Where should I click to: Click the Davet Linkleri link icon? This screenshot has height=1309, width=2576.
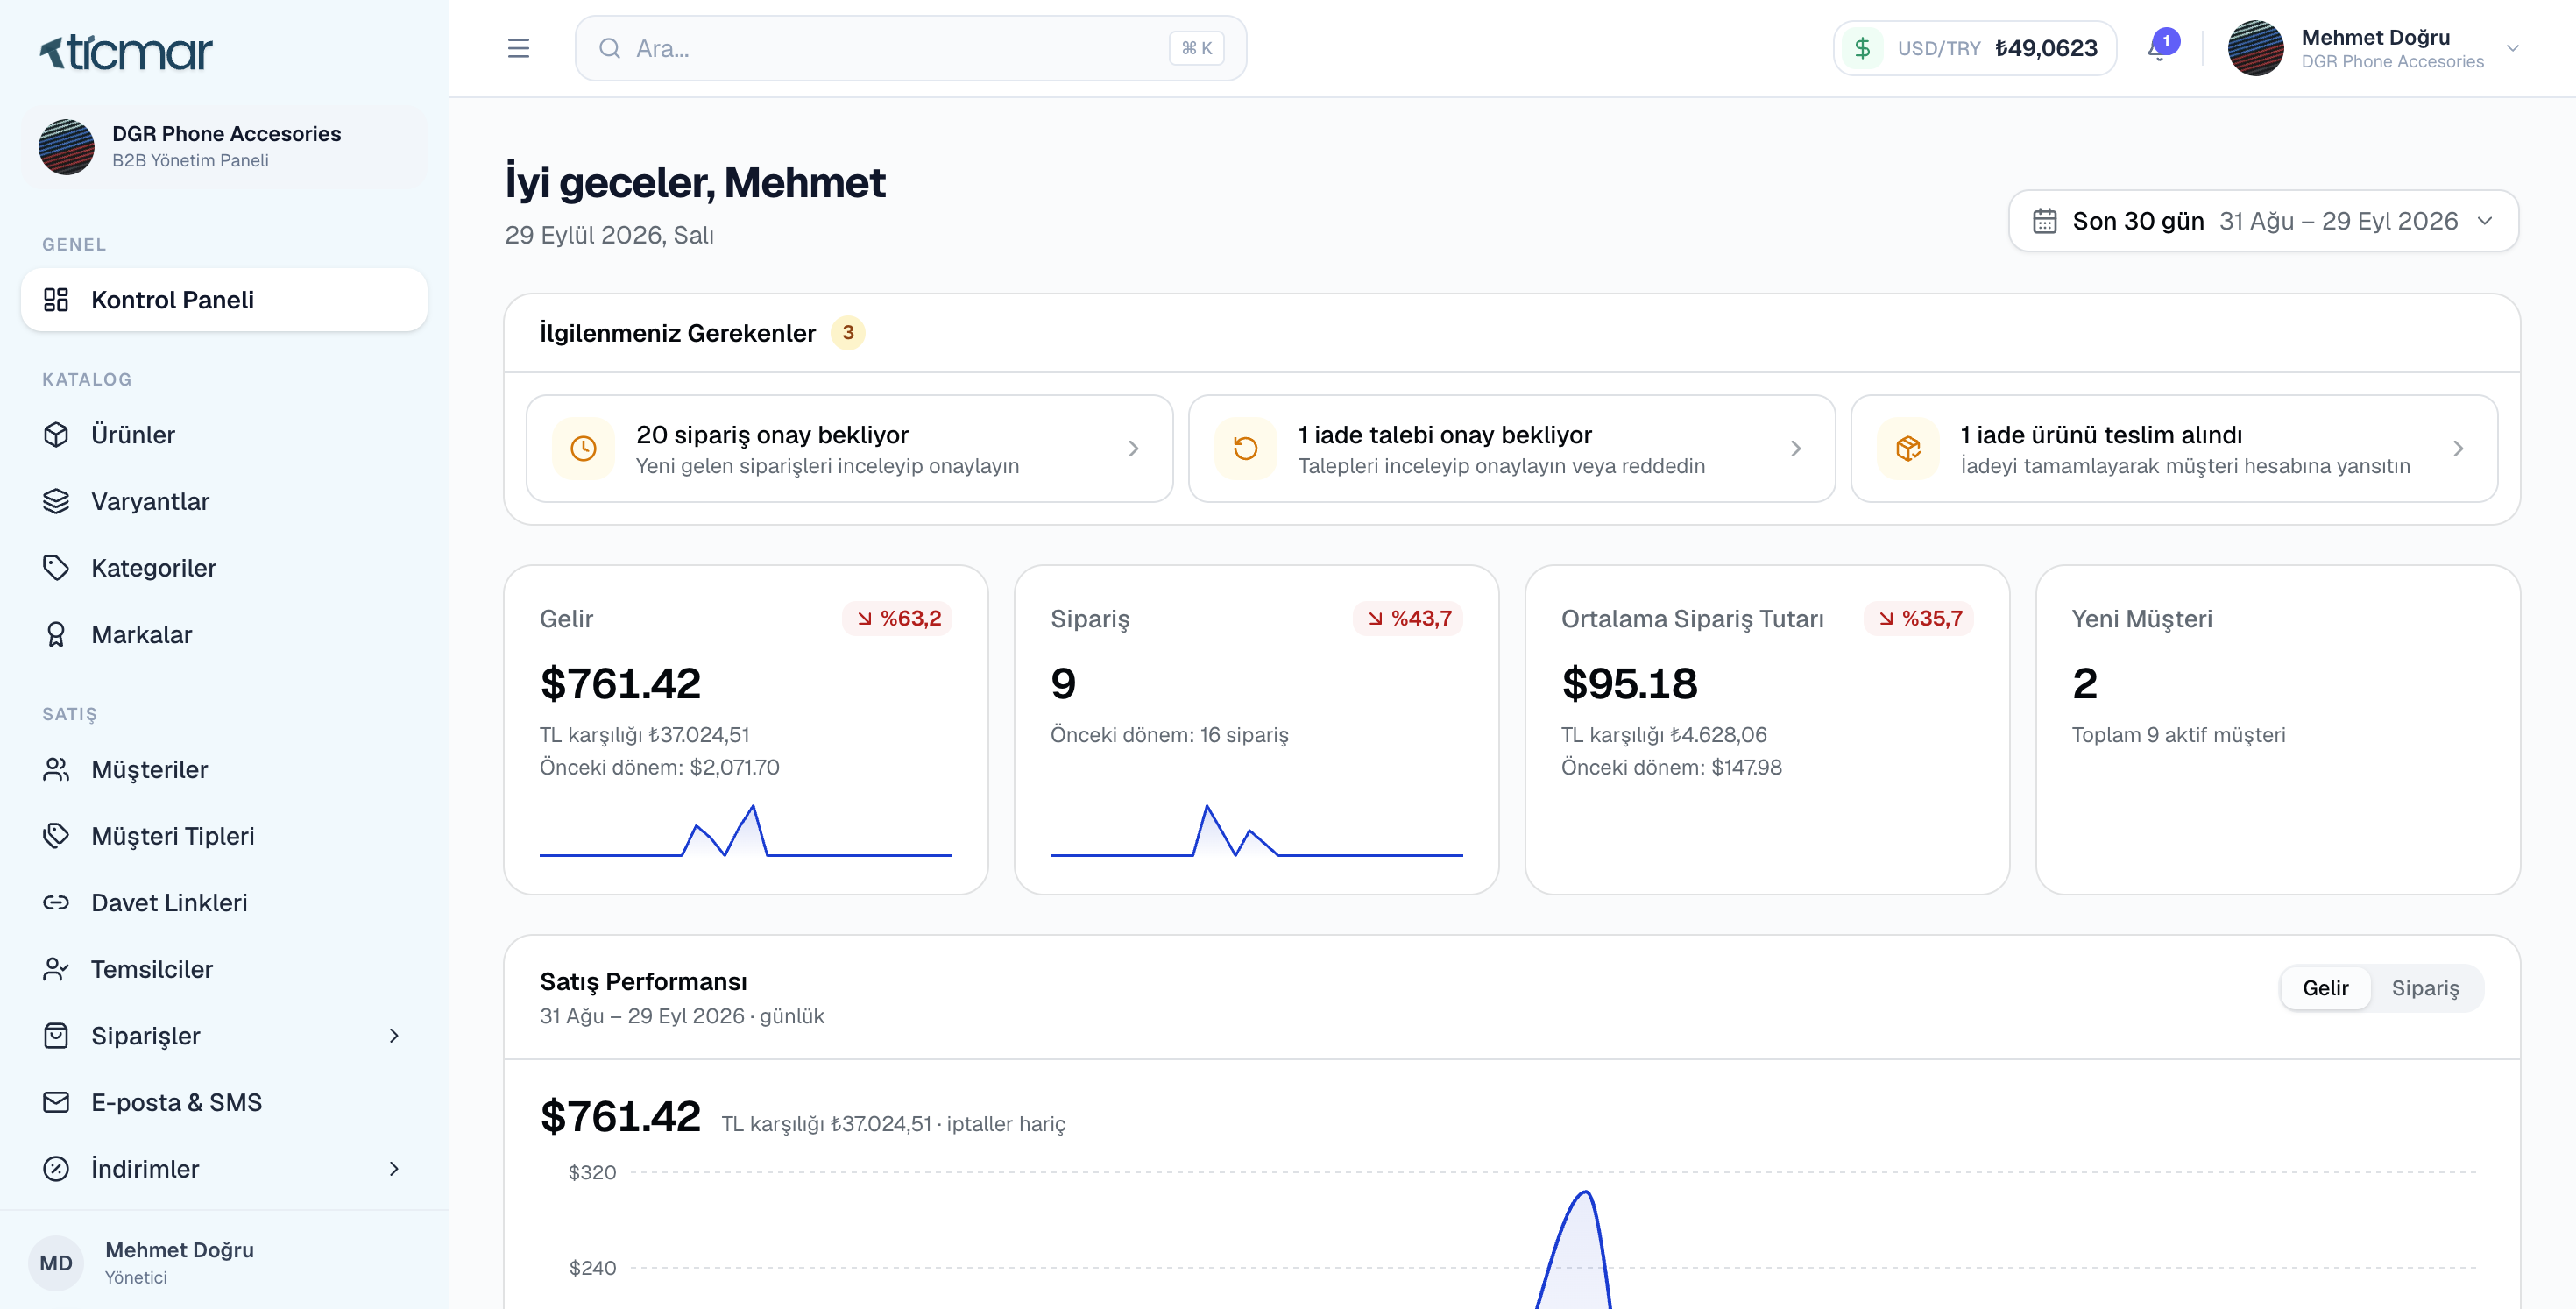(x=56, y=902)
